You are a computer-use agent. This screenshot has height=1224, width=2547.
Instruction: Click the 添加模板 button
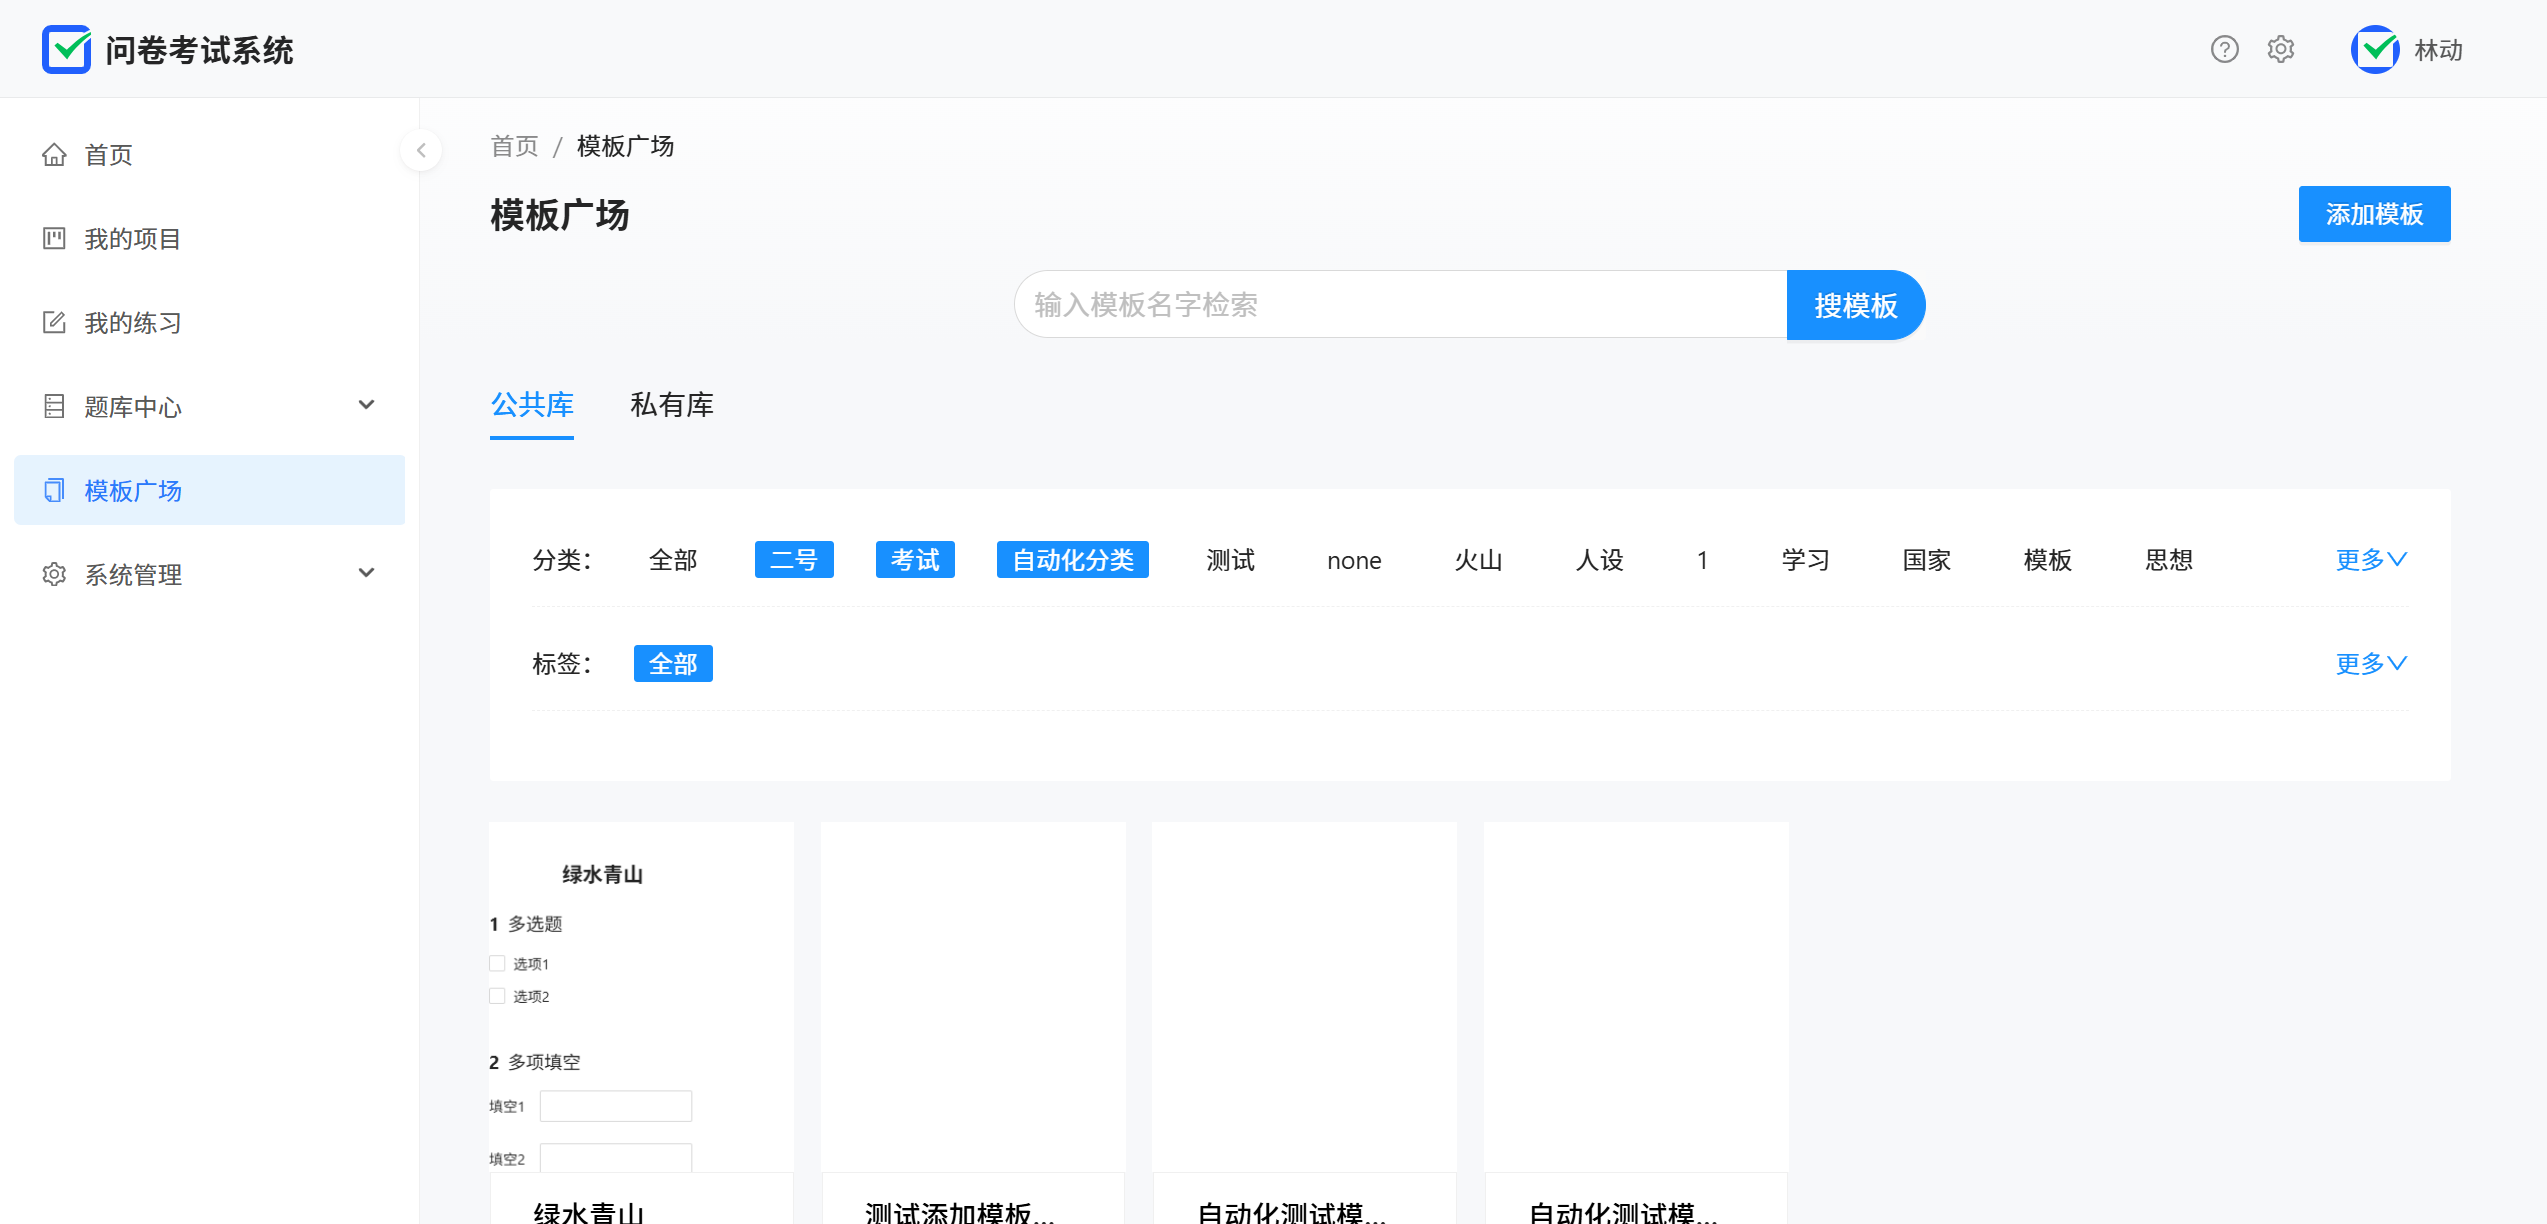click(x=2373, y=214)
